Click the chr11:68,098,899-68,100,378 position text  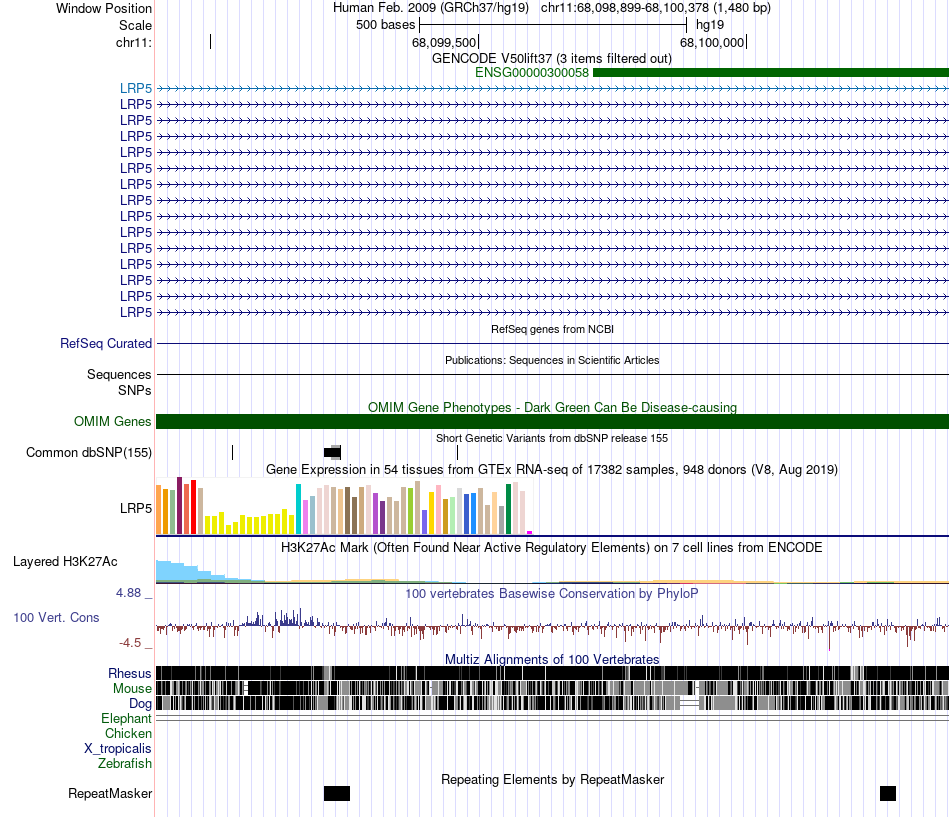point(656,8)
